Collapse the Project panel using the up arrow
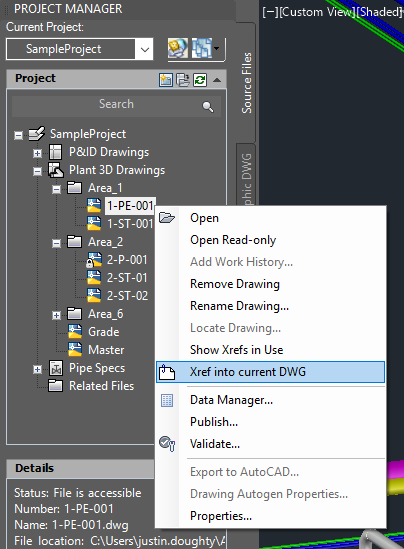 click(x=217, y=80)
